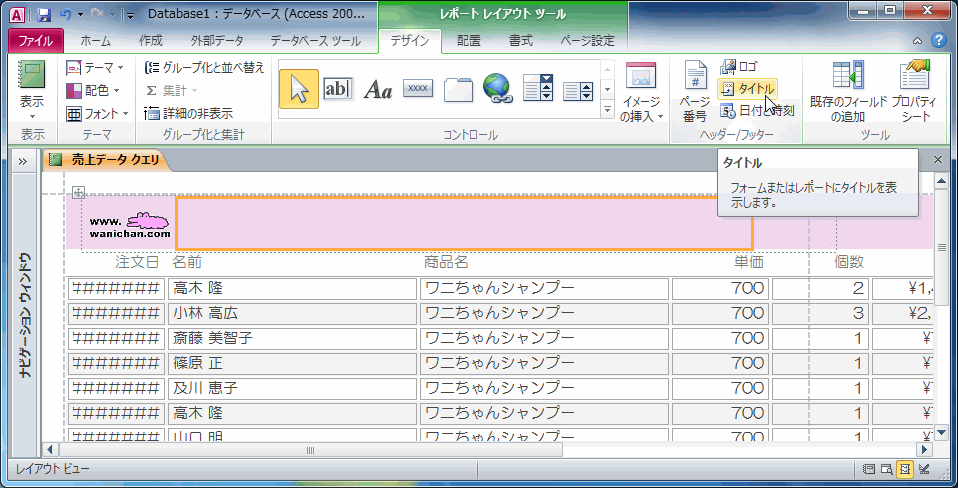958x488 pixels.
Task: Select the tab control icon
Action: pos(458,89)
